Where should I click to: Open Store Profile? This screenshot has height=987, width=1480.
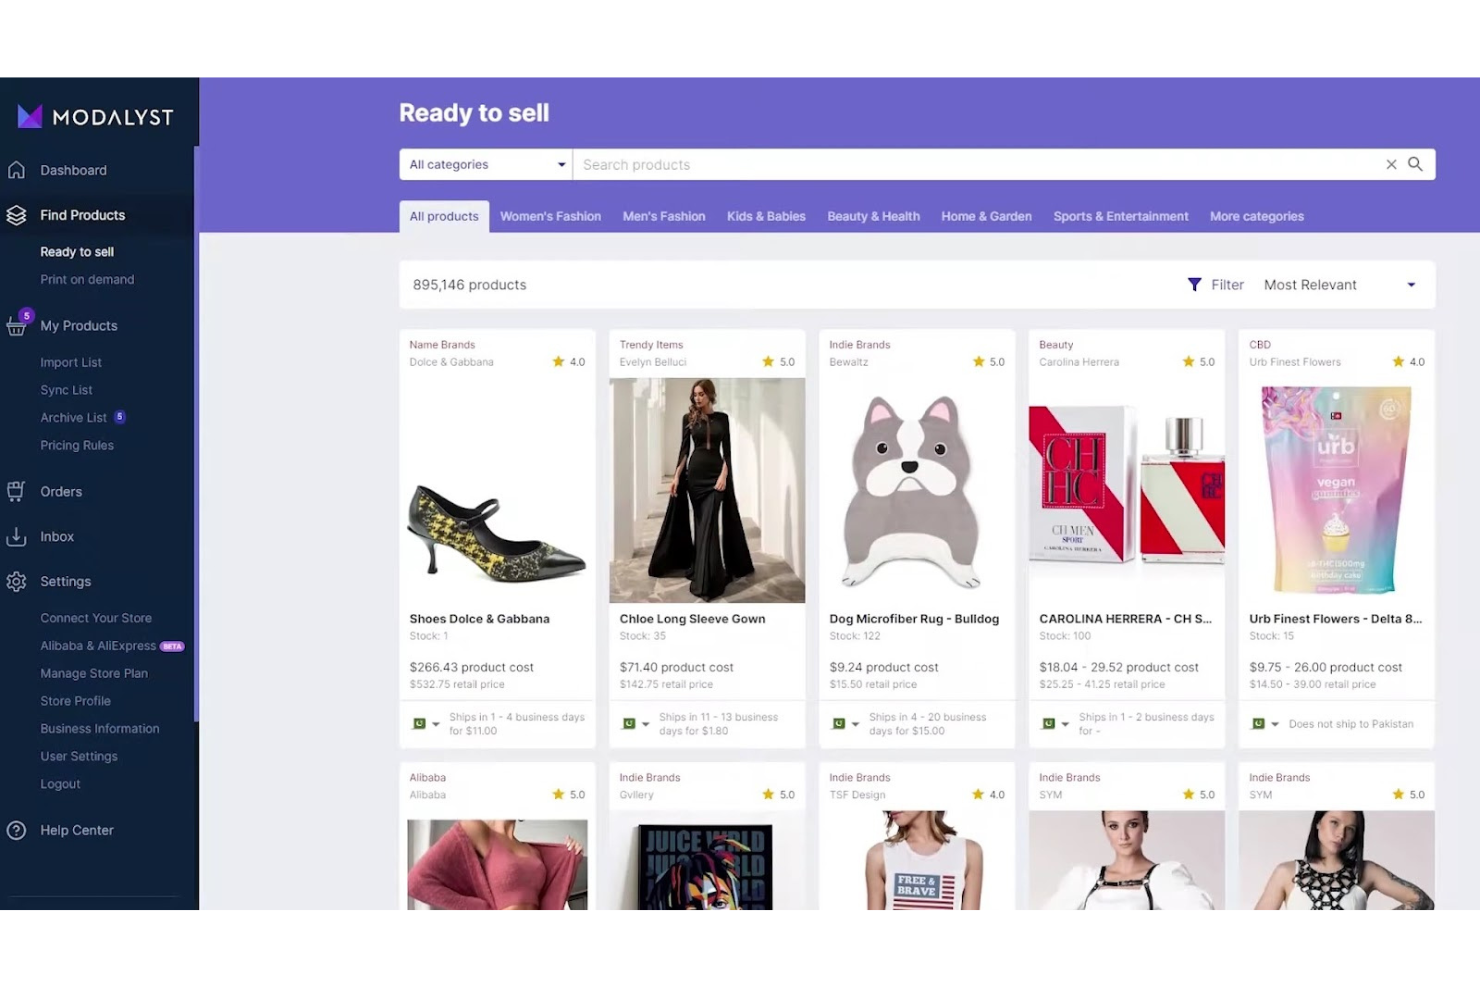(75, 701)
